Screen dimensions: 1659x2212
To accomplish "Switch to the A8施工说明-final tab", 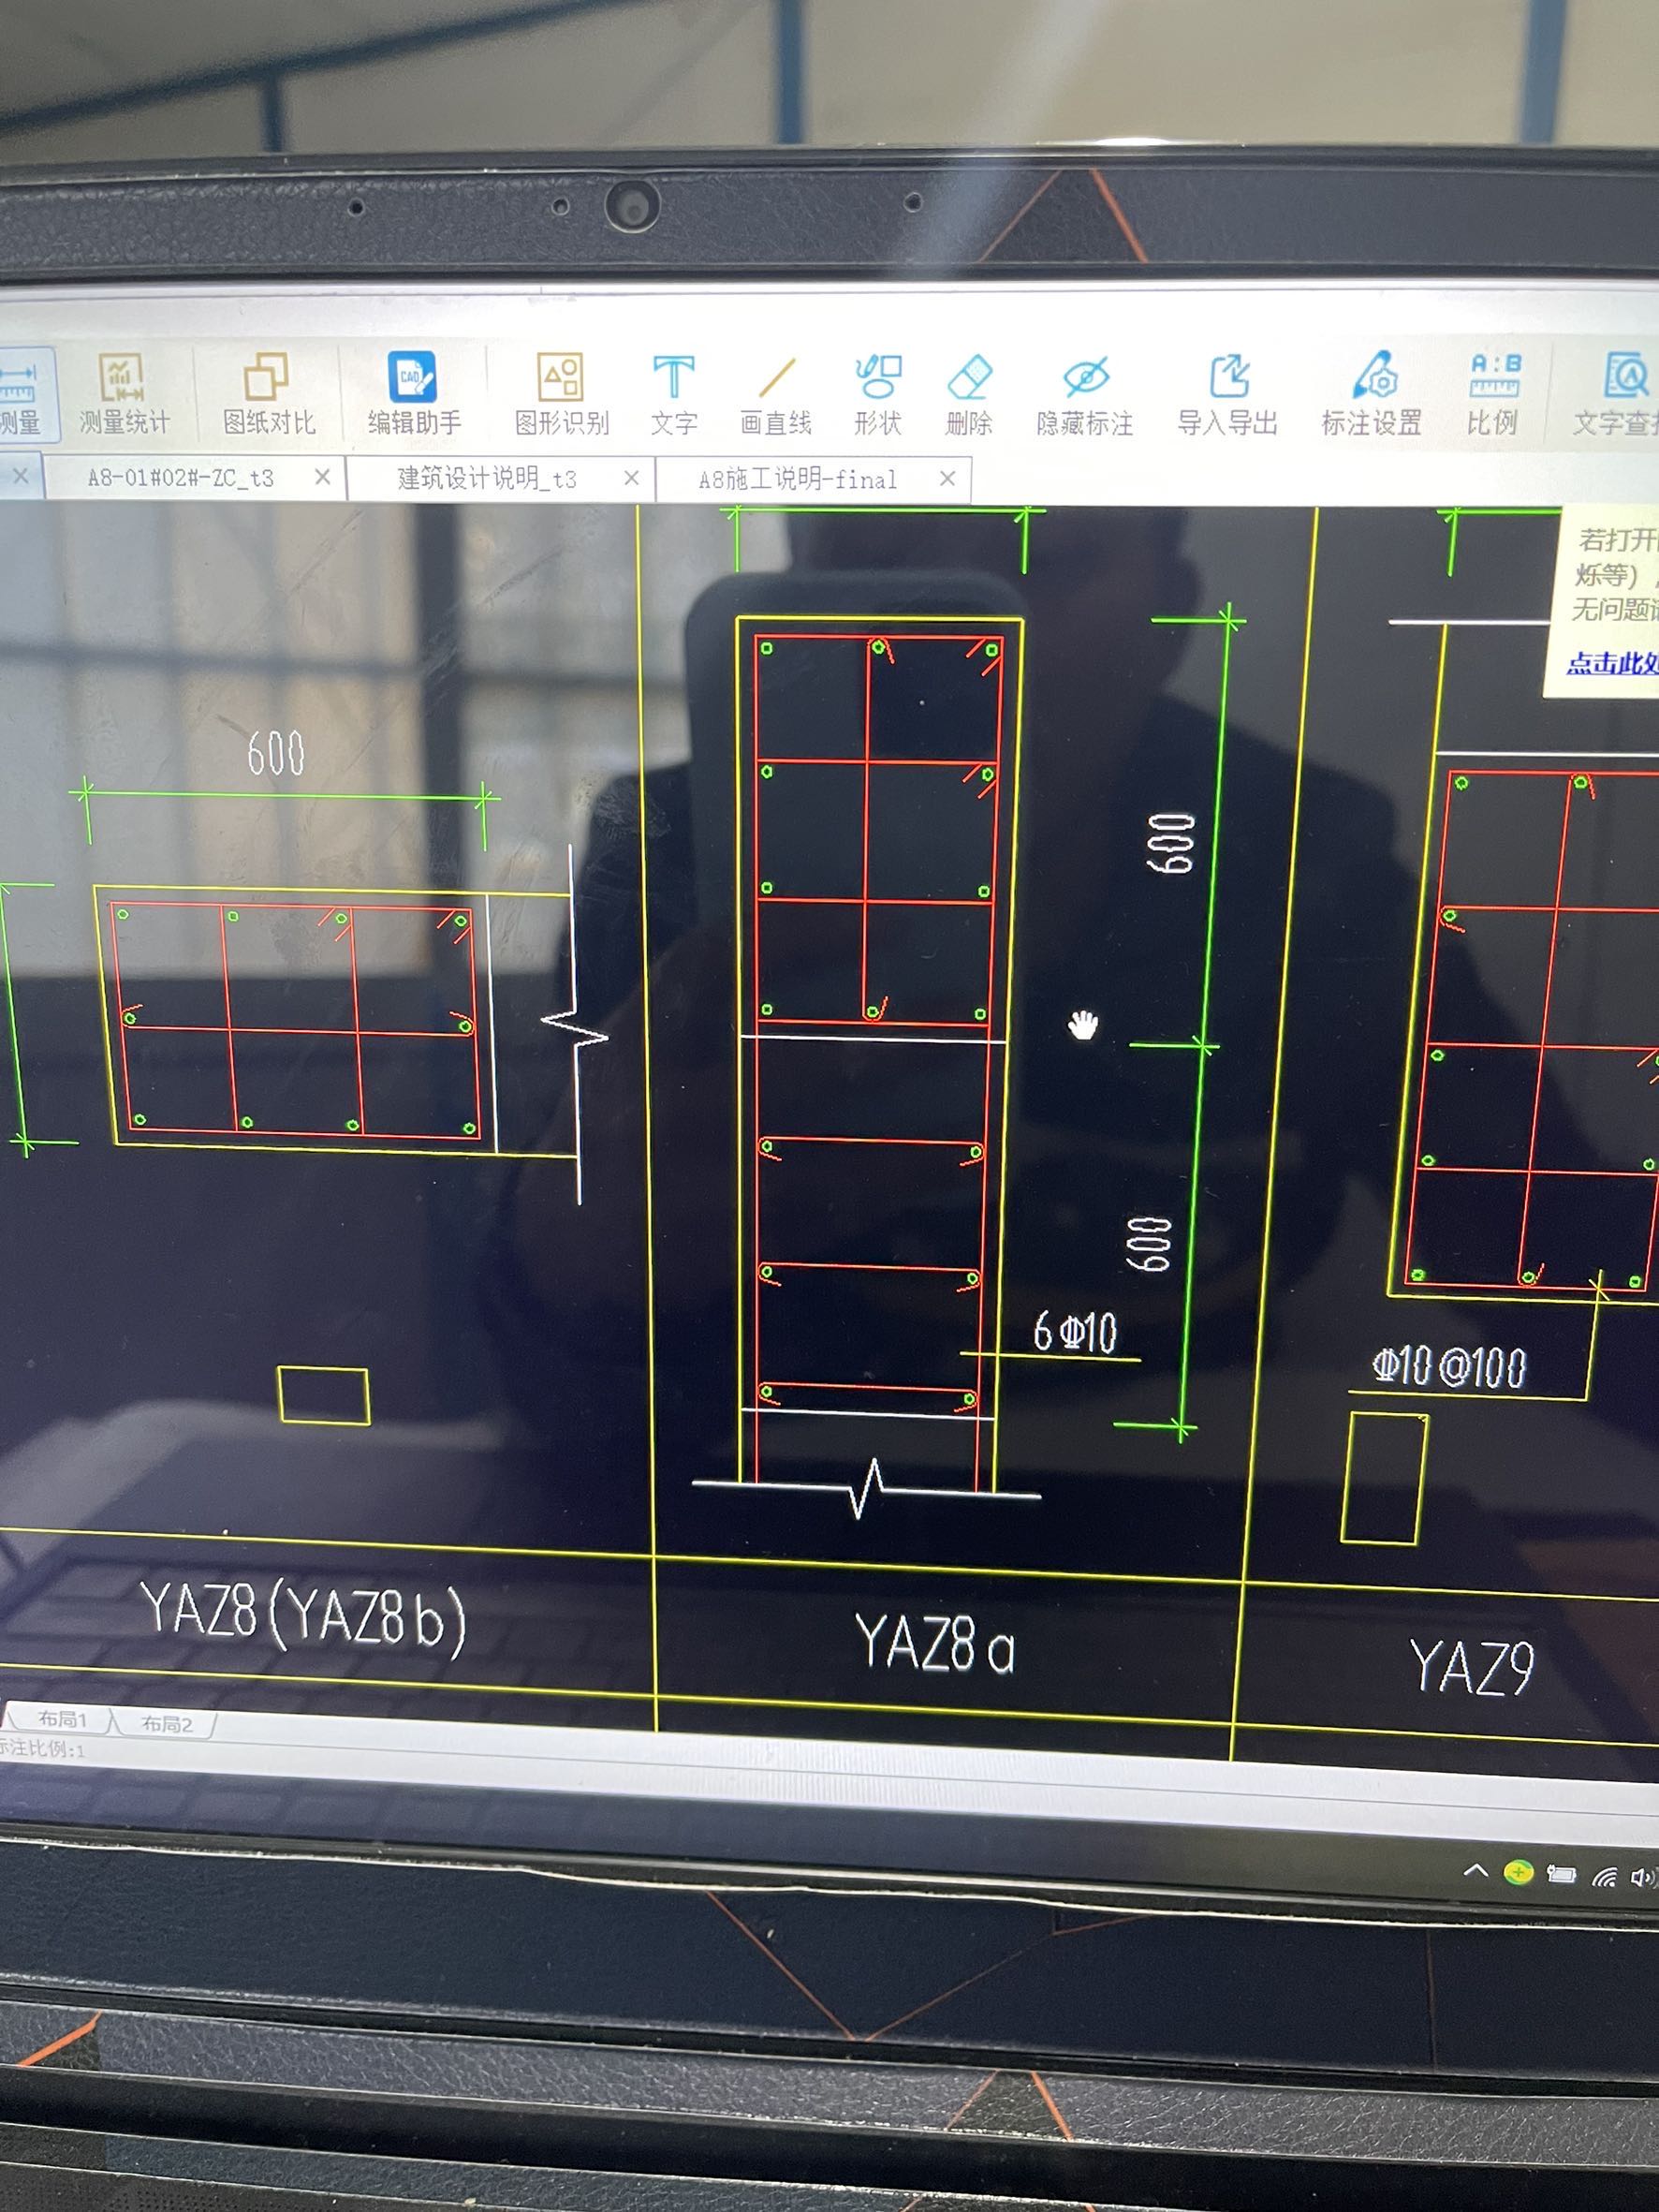I will tap(797, 480).
